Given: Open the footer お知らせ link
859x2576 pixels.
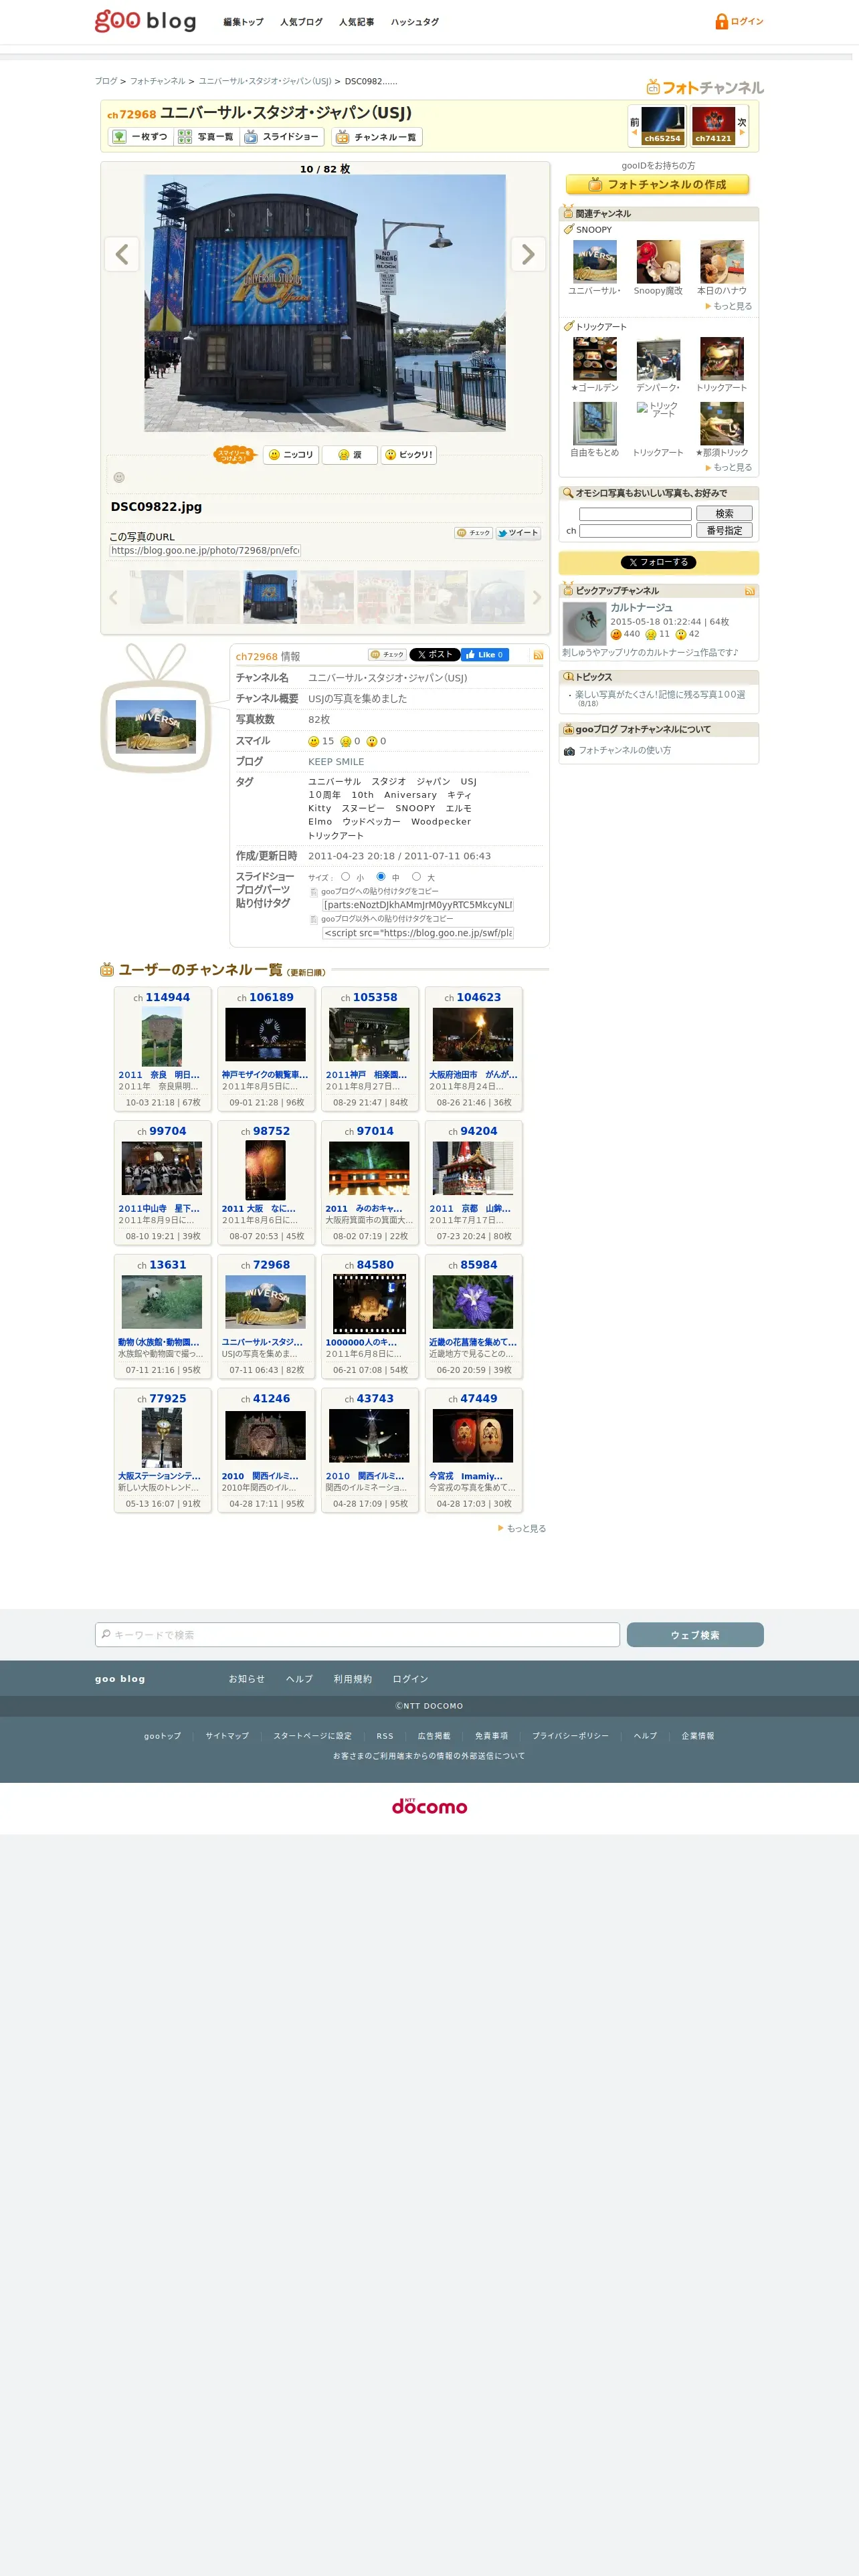Looking at the screenshot, I should (246, 1679).
